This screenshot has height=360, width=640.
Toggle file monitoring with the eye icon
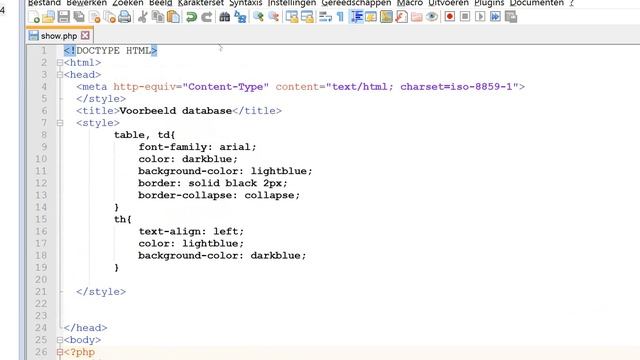point(432,17)
